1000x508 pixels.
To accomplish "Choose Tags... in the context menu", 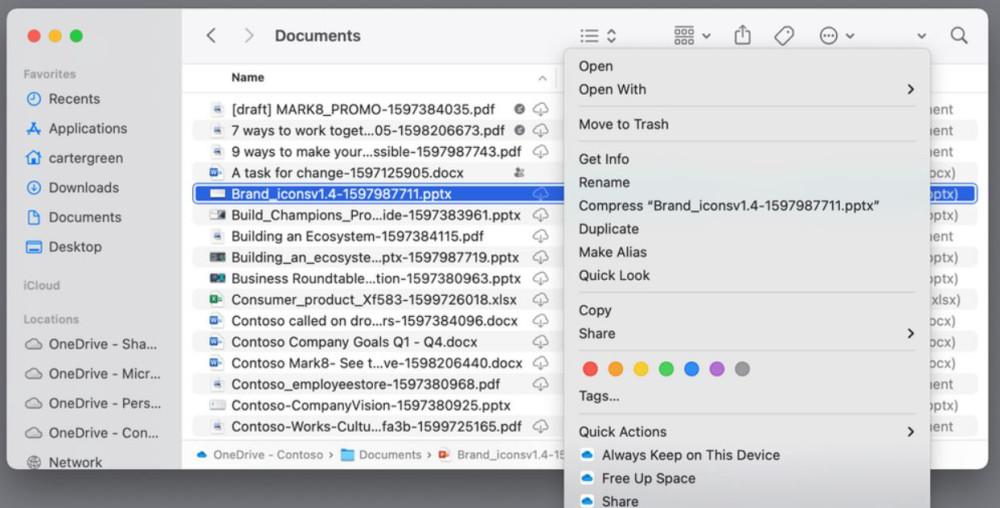I will (599, 396).
